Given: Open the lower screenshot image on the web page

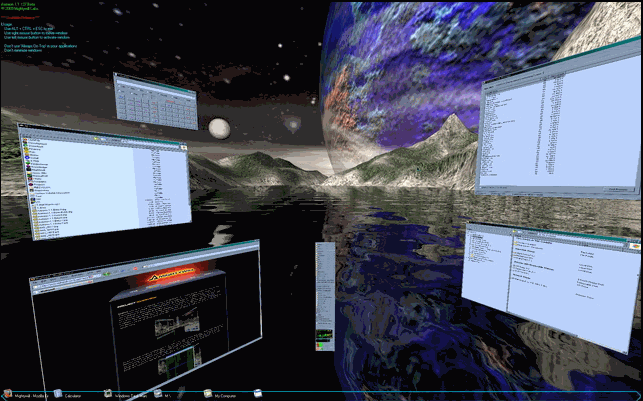Looking at the screenshot, I should (180, 362).
